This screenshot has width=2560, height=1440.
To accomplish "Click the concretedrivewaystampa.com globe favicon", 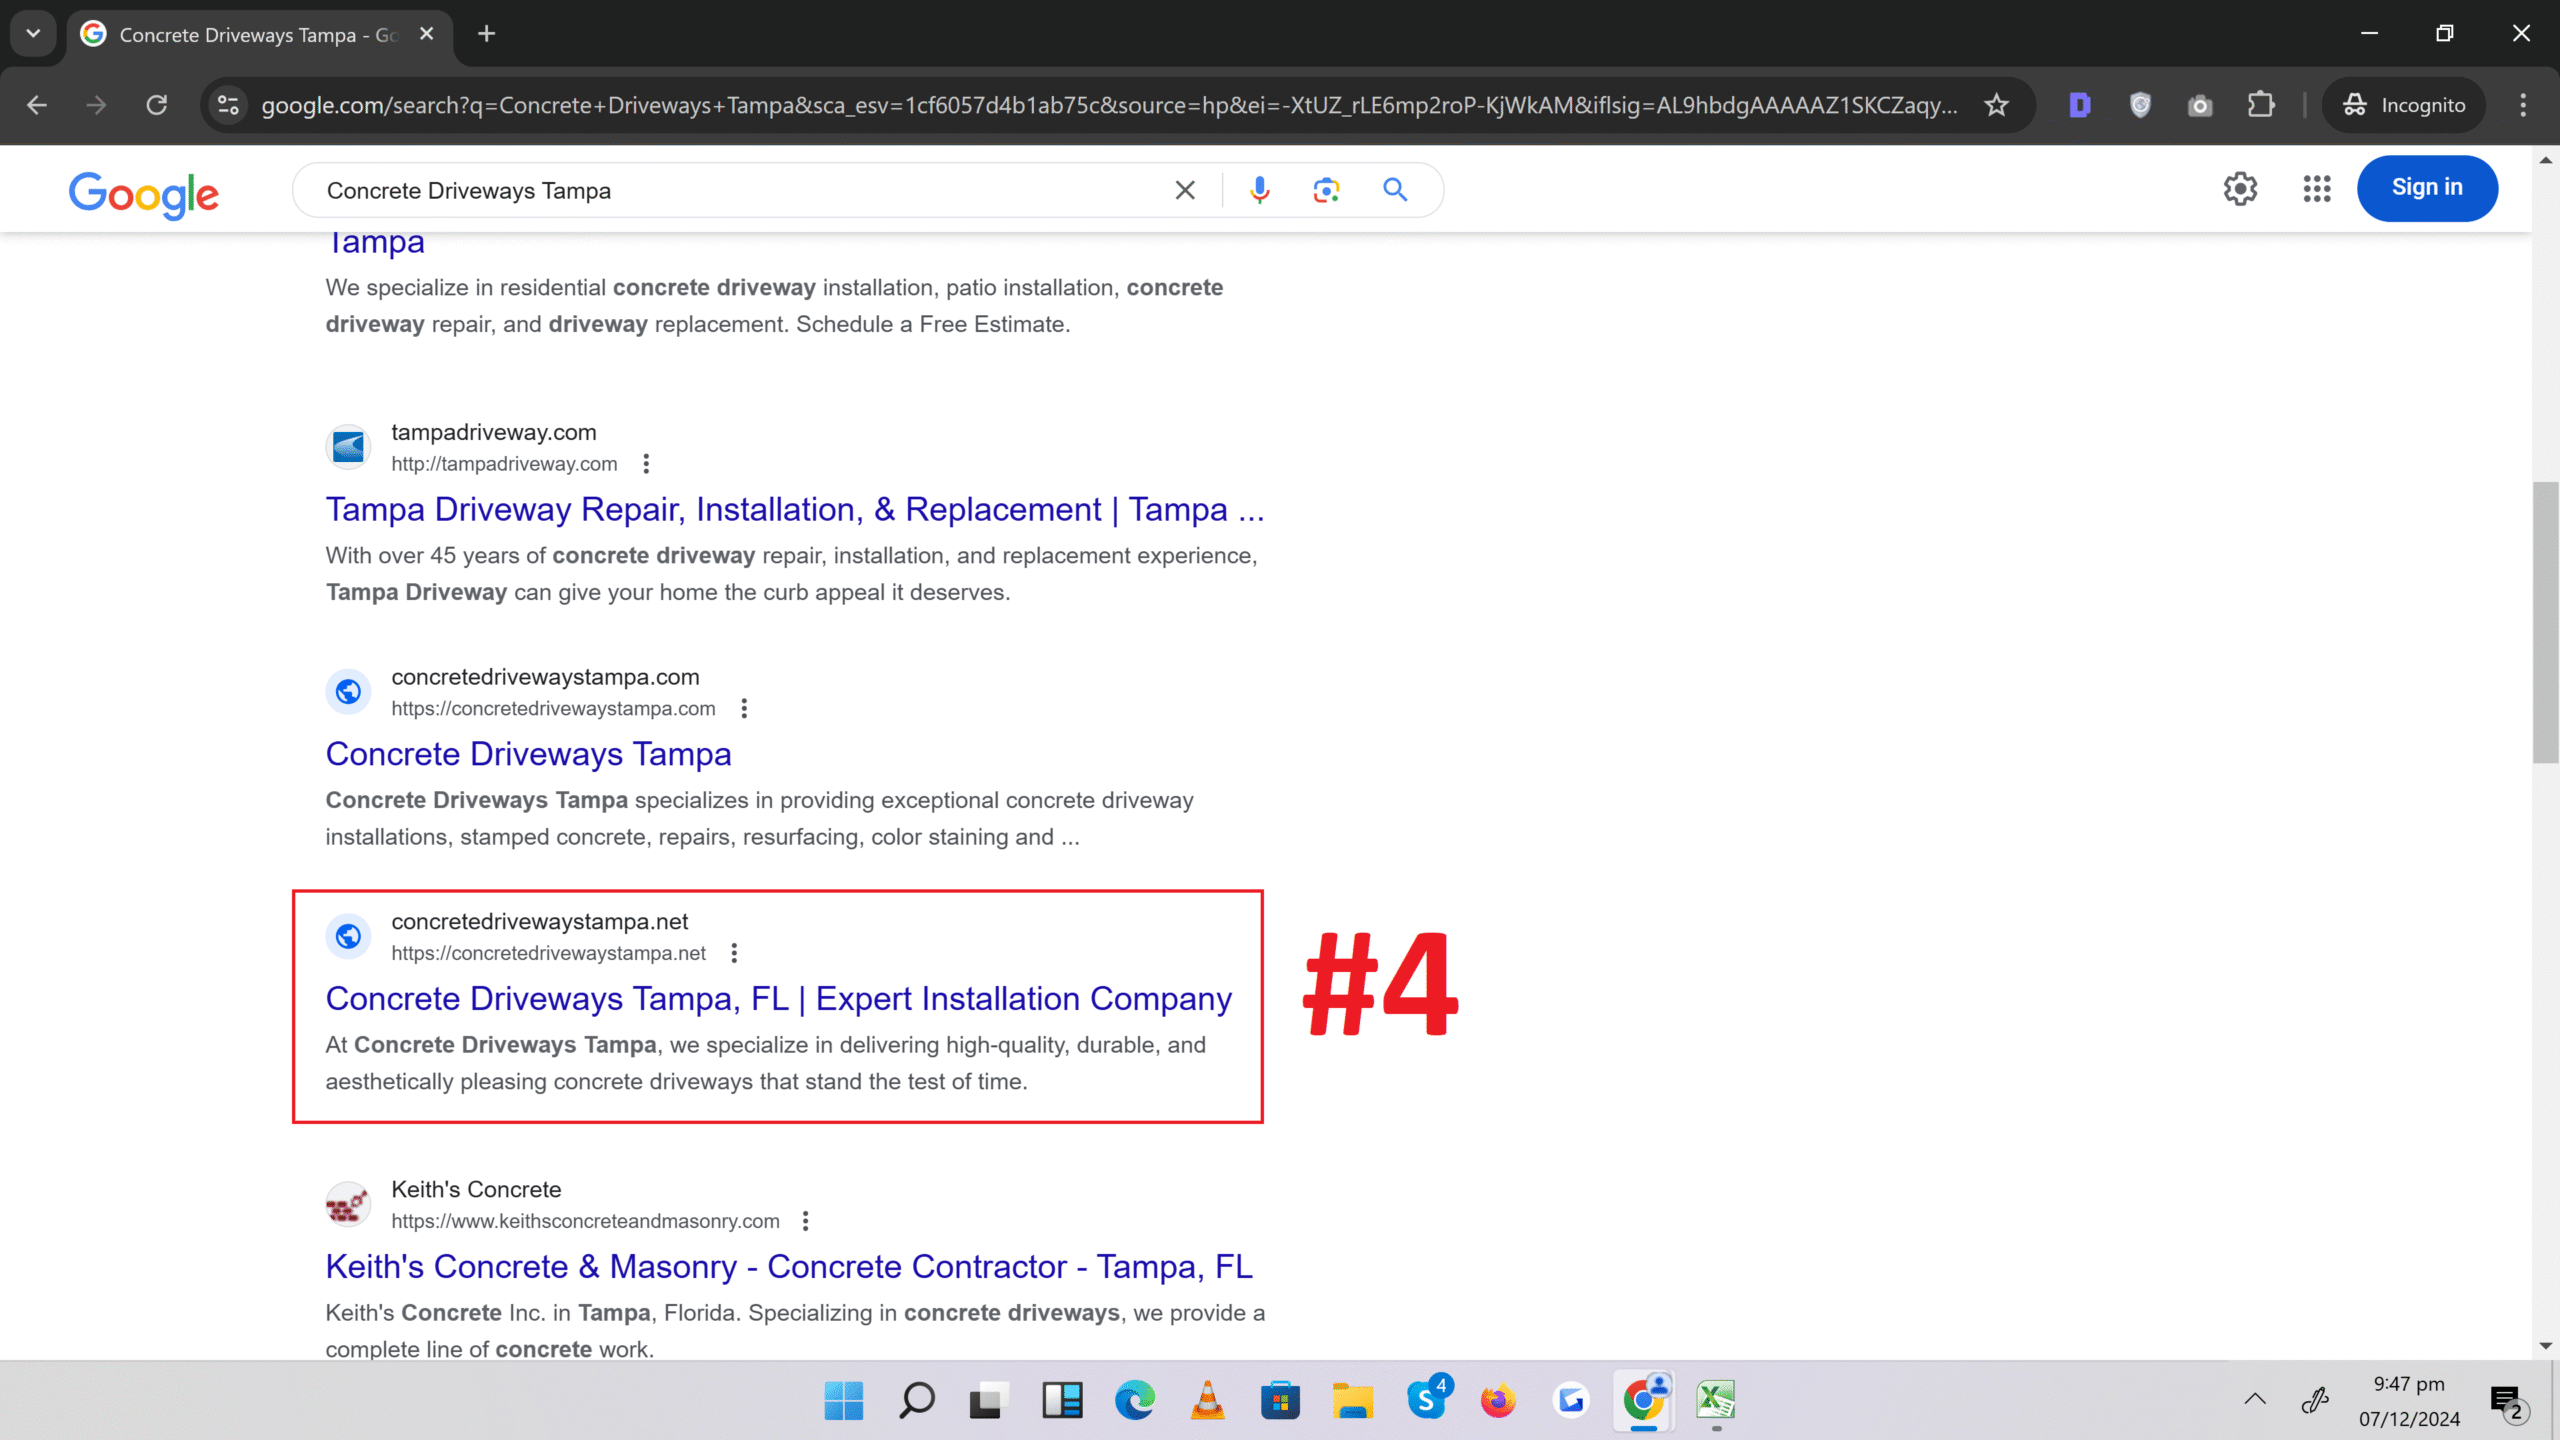I will pyautogui.click(x=348, y=691).
